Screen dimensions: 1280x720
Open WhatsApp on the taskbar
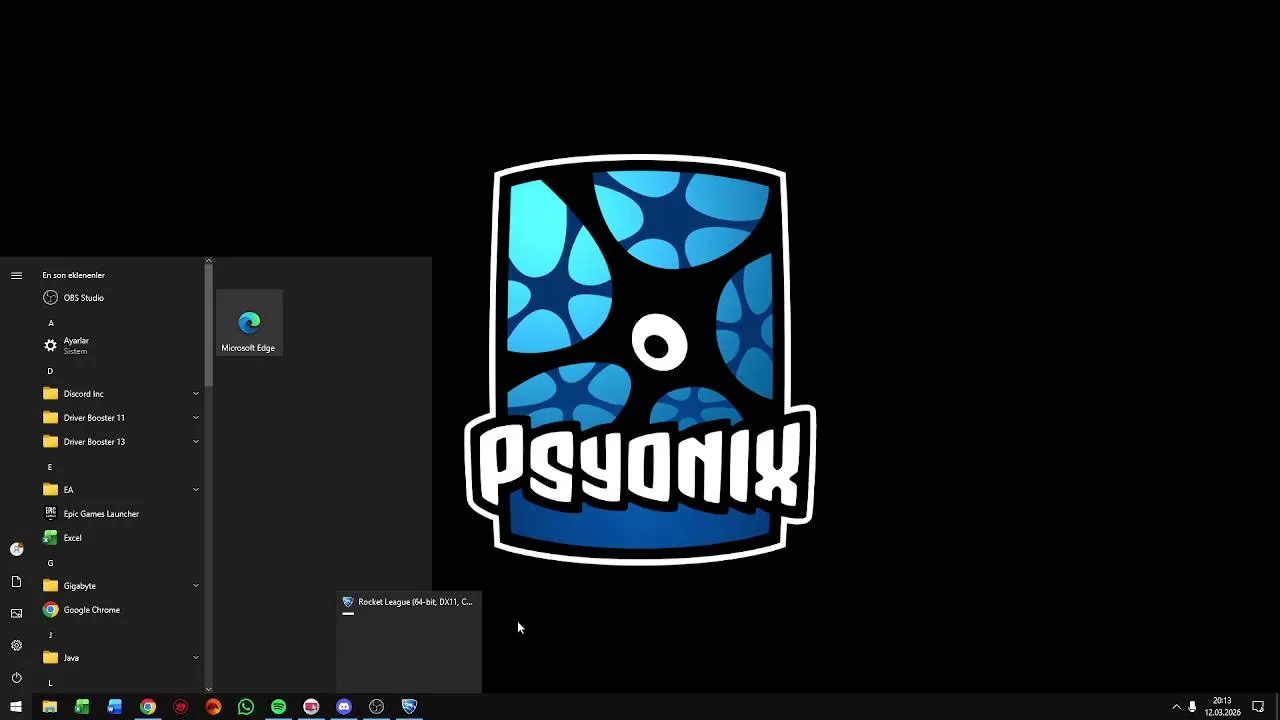click(x=246, y=707)
